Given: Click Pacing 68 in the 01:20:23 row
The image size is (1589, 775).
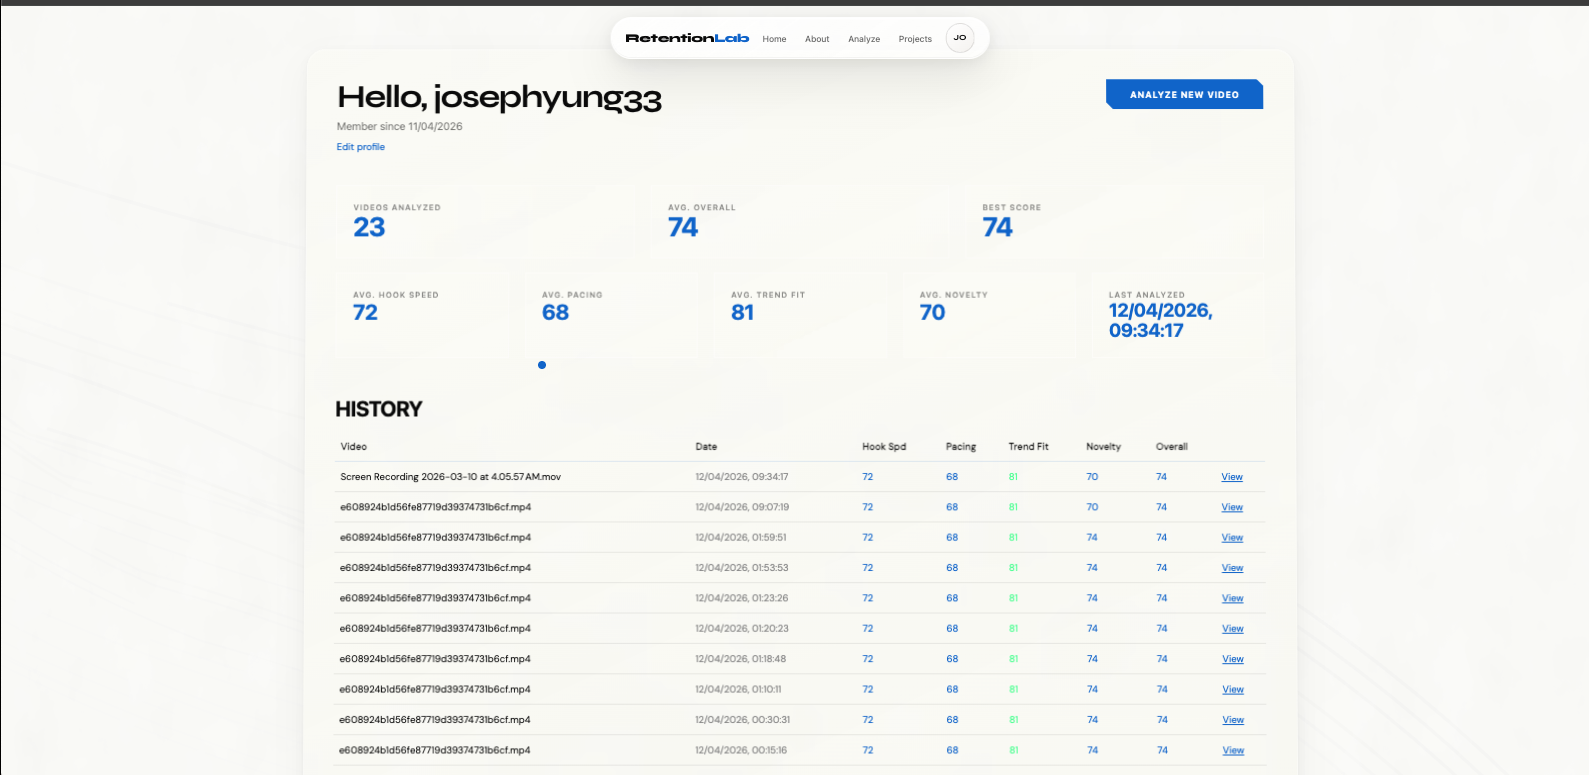Looking at the screenshot, I should pos(952,629).
